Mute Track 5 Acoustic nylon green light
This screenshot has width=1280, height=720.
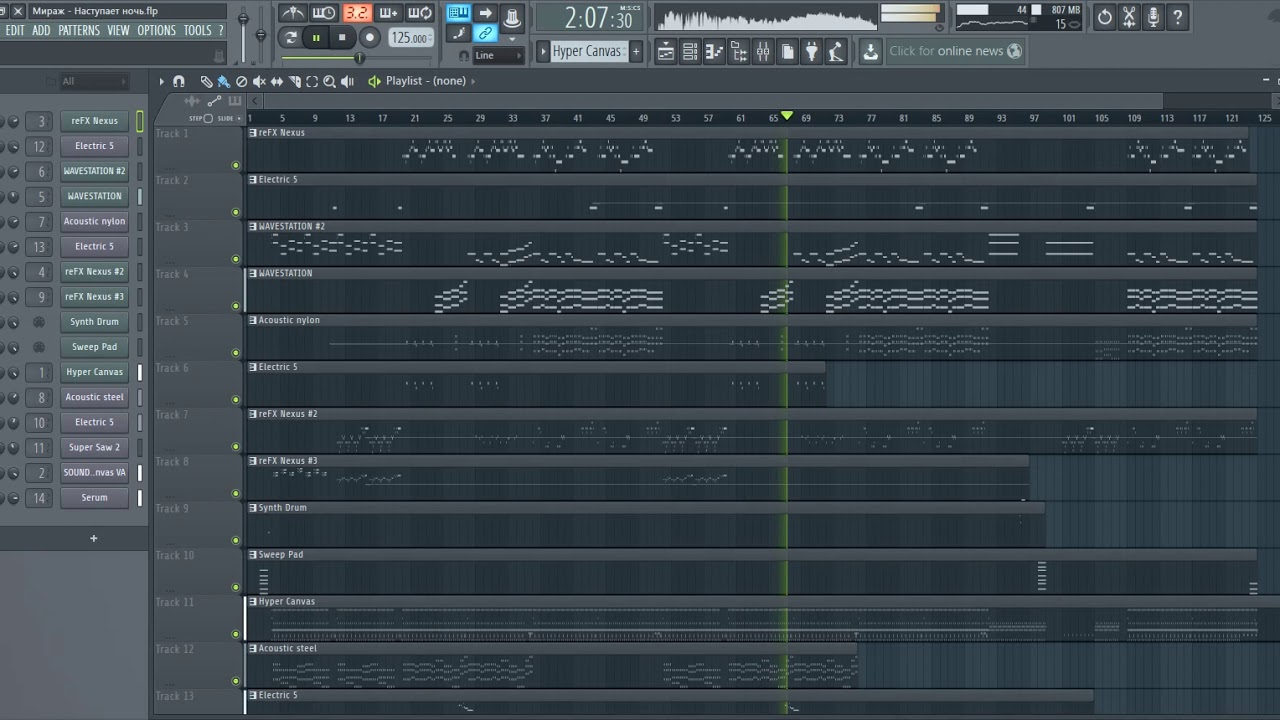[236, 353]
